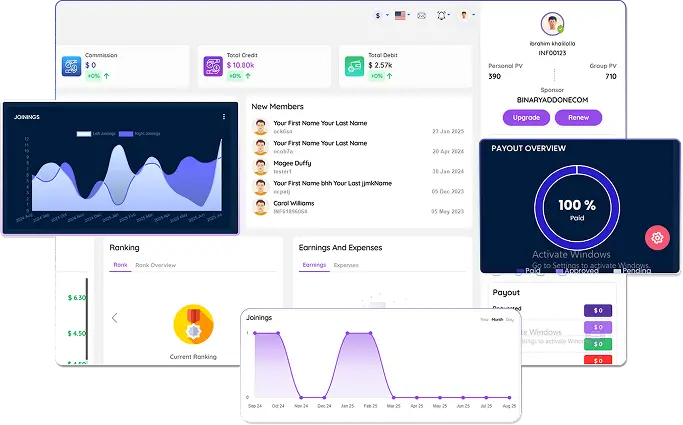Click the Upgrade button
683x425 pixels.
point(526,117)
